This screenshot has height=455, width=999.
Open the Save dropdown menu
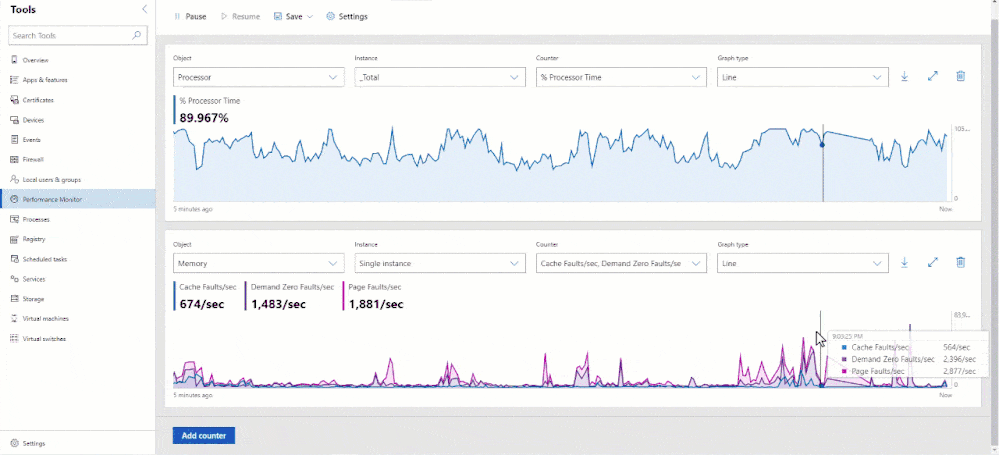tap(293, 17)
